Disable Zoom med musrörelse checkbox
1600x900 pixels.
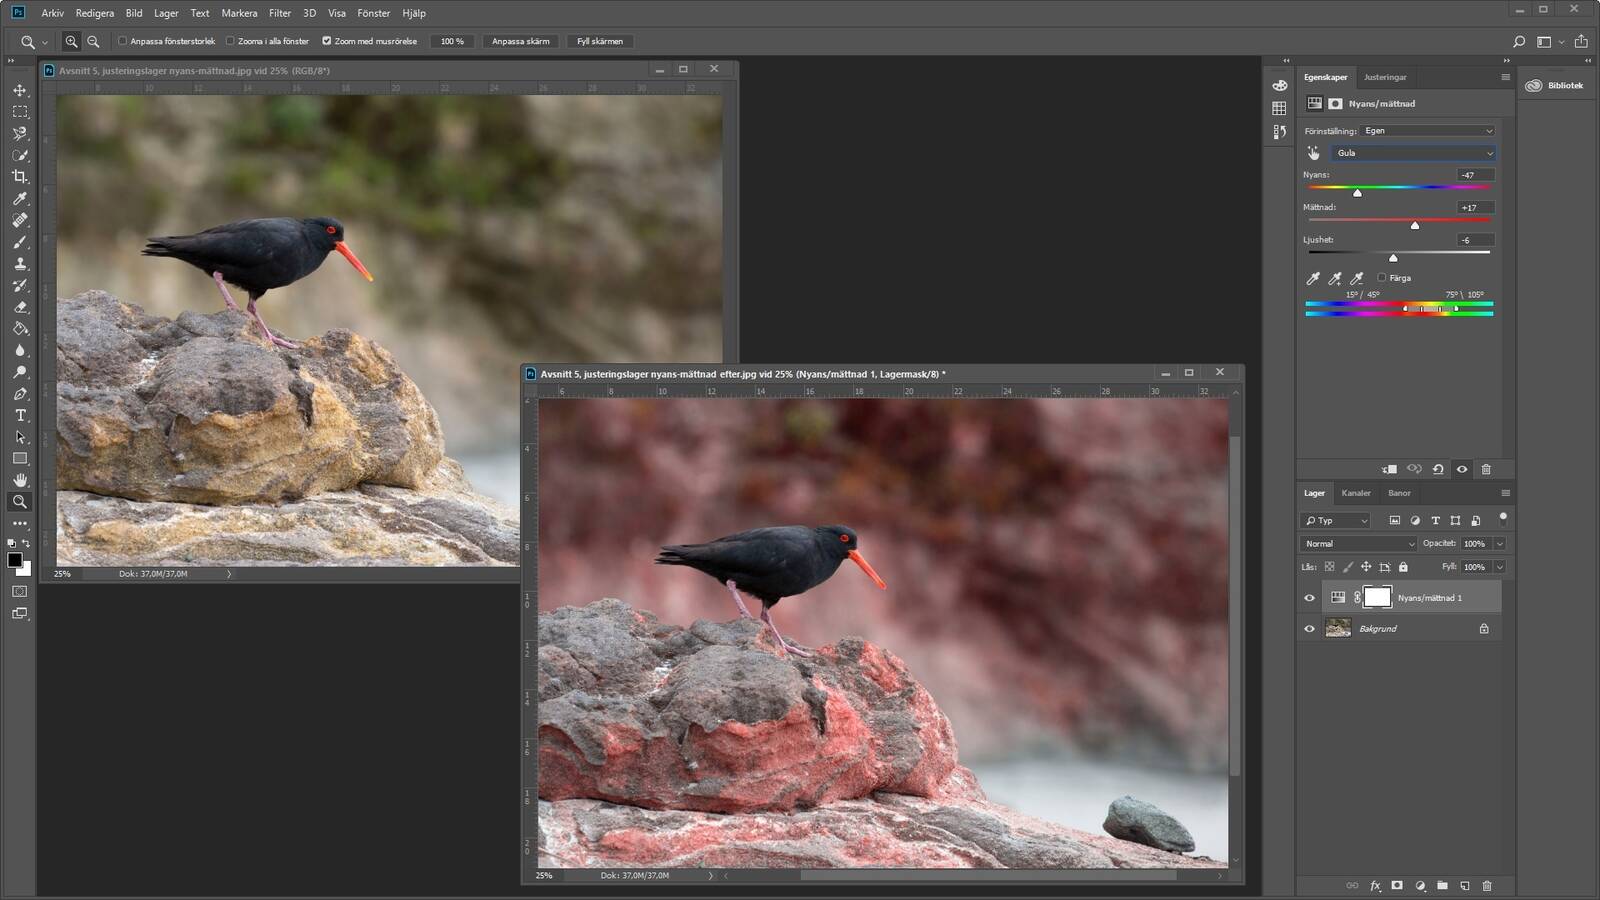tap(327, 41)
